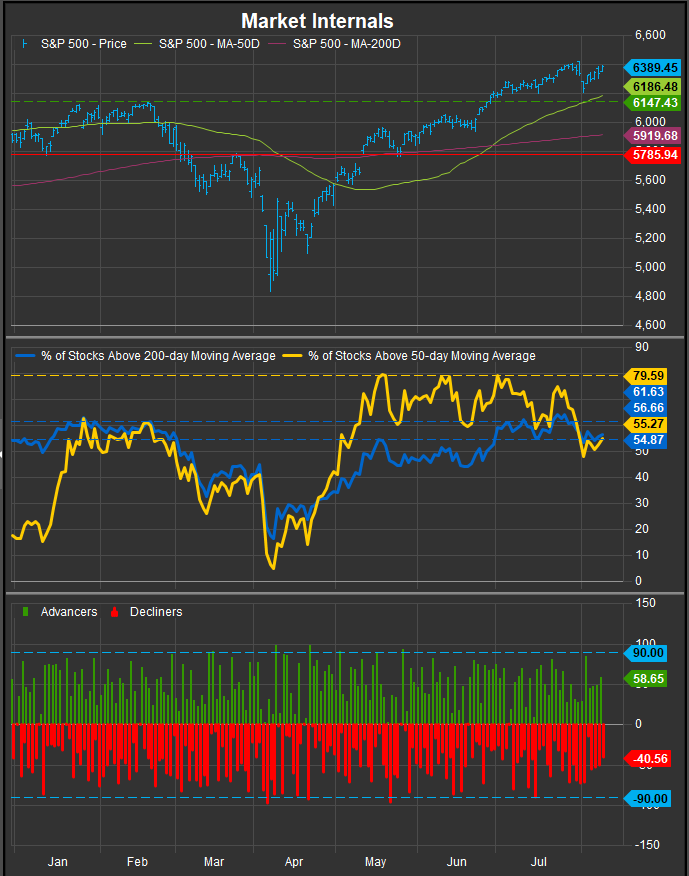Select the Apr label on the time axis
689x876 pixels.
(294, 860)
